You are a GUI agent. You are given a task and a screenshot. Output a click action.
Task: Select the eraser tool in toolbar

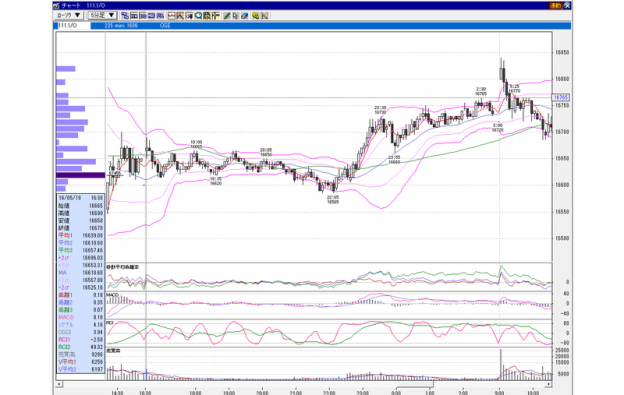pyautogui.click(x=244, y=16)
